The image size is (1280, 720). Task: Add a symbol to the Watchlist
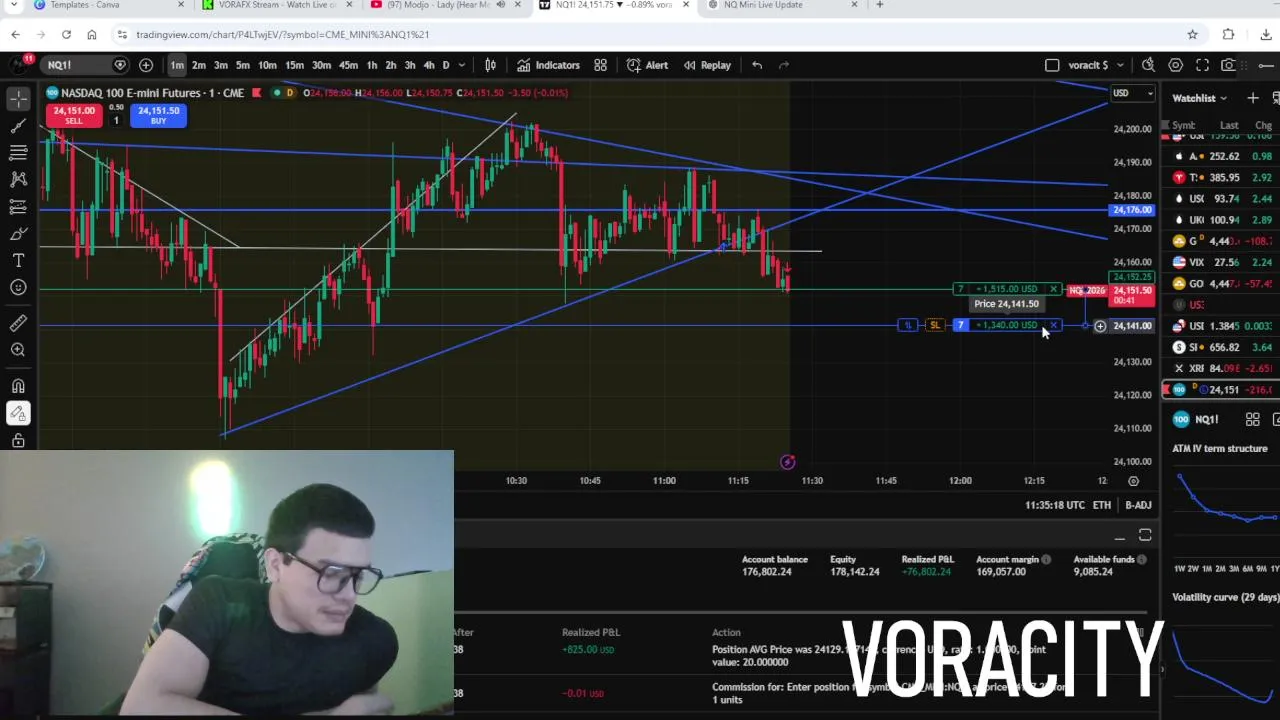point(1252,98)
